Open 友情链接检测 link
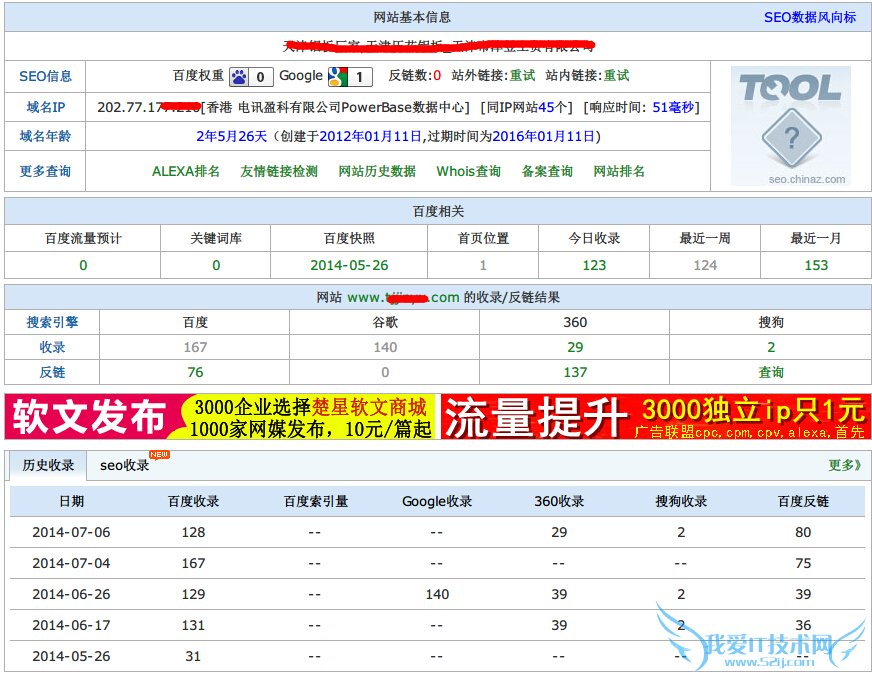This screenshot has height=677, width=872. [279, 171]
